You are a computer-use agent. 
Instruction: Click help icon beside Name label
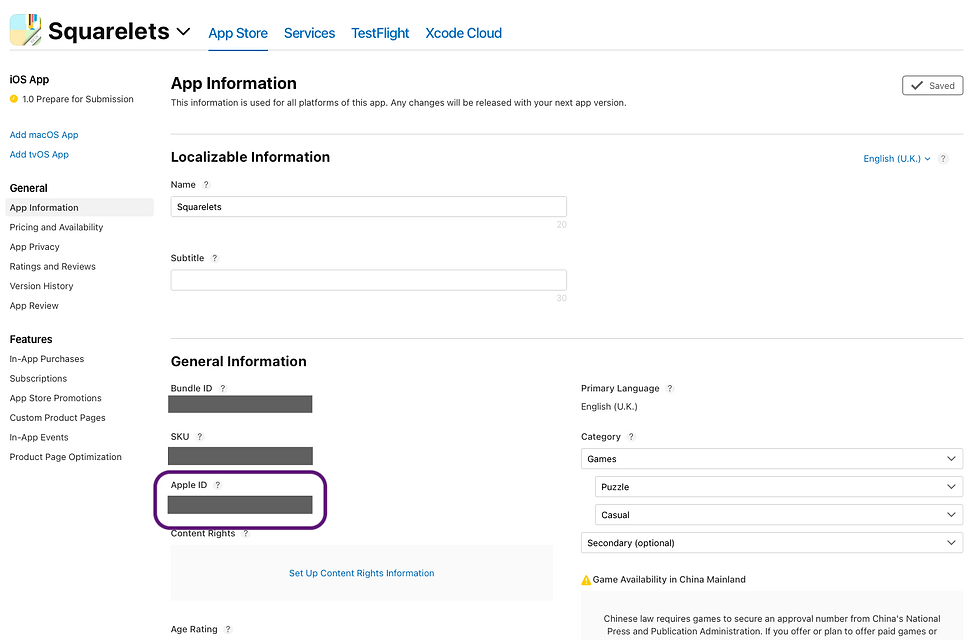click(x=206, y=185)
